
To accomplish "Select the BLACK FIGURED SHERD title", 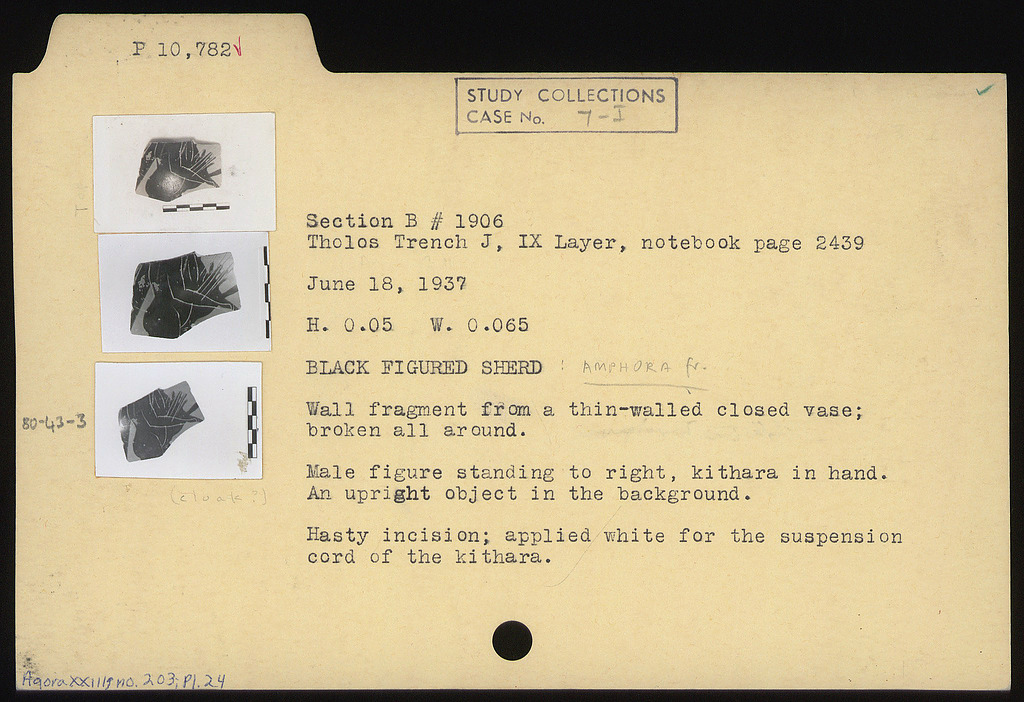I will pyautogui.click(x=423, y=367).
